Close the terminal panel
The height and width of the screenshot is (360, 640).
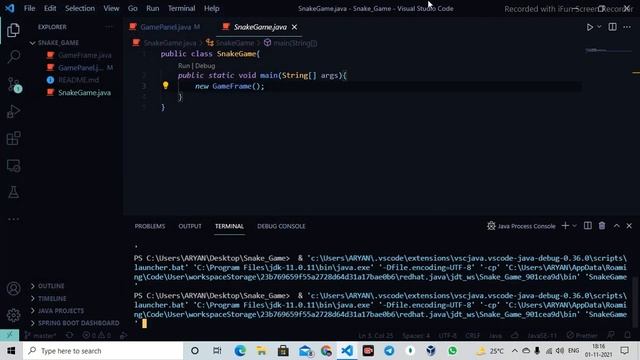(x=629, y=226)
